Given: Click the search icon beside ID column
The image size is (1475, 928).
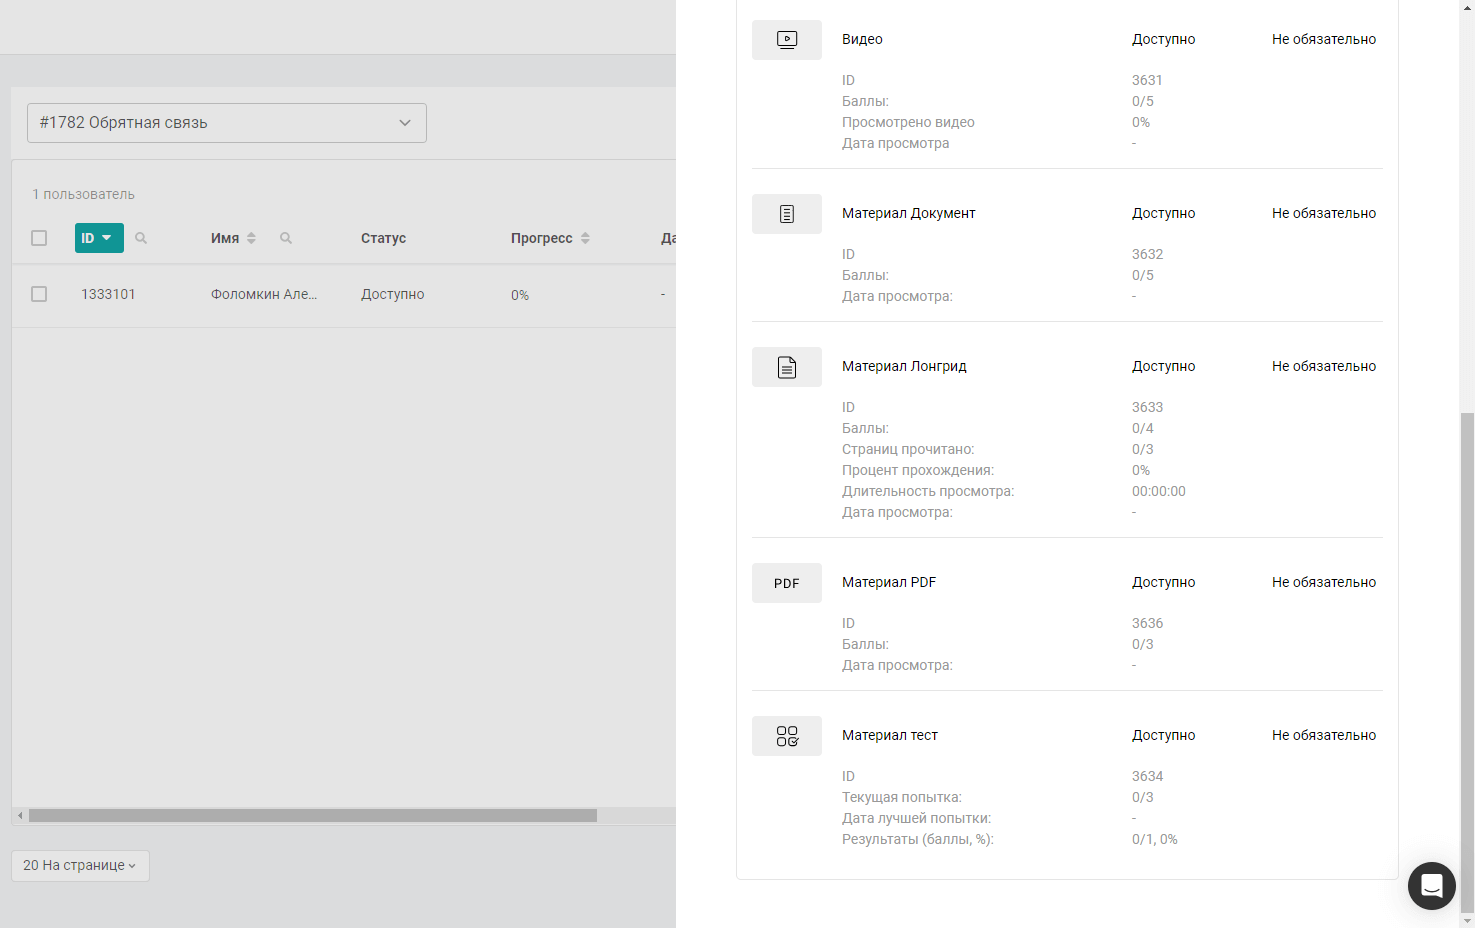Looking at the screenshot, I should [x=141, y=238].
